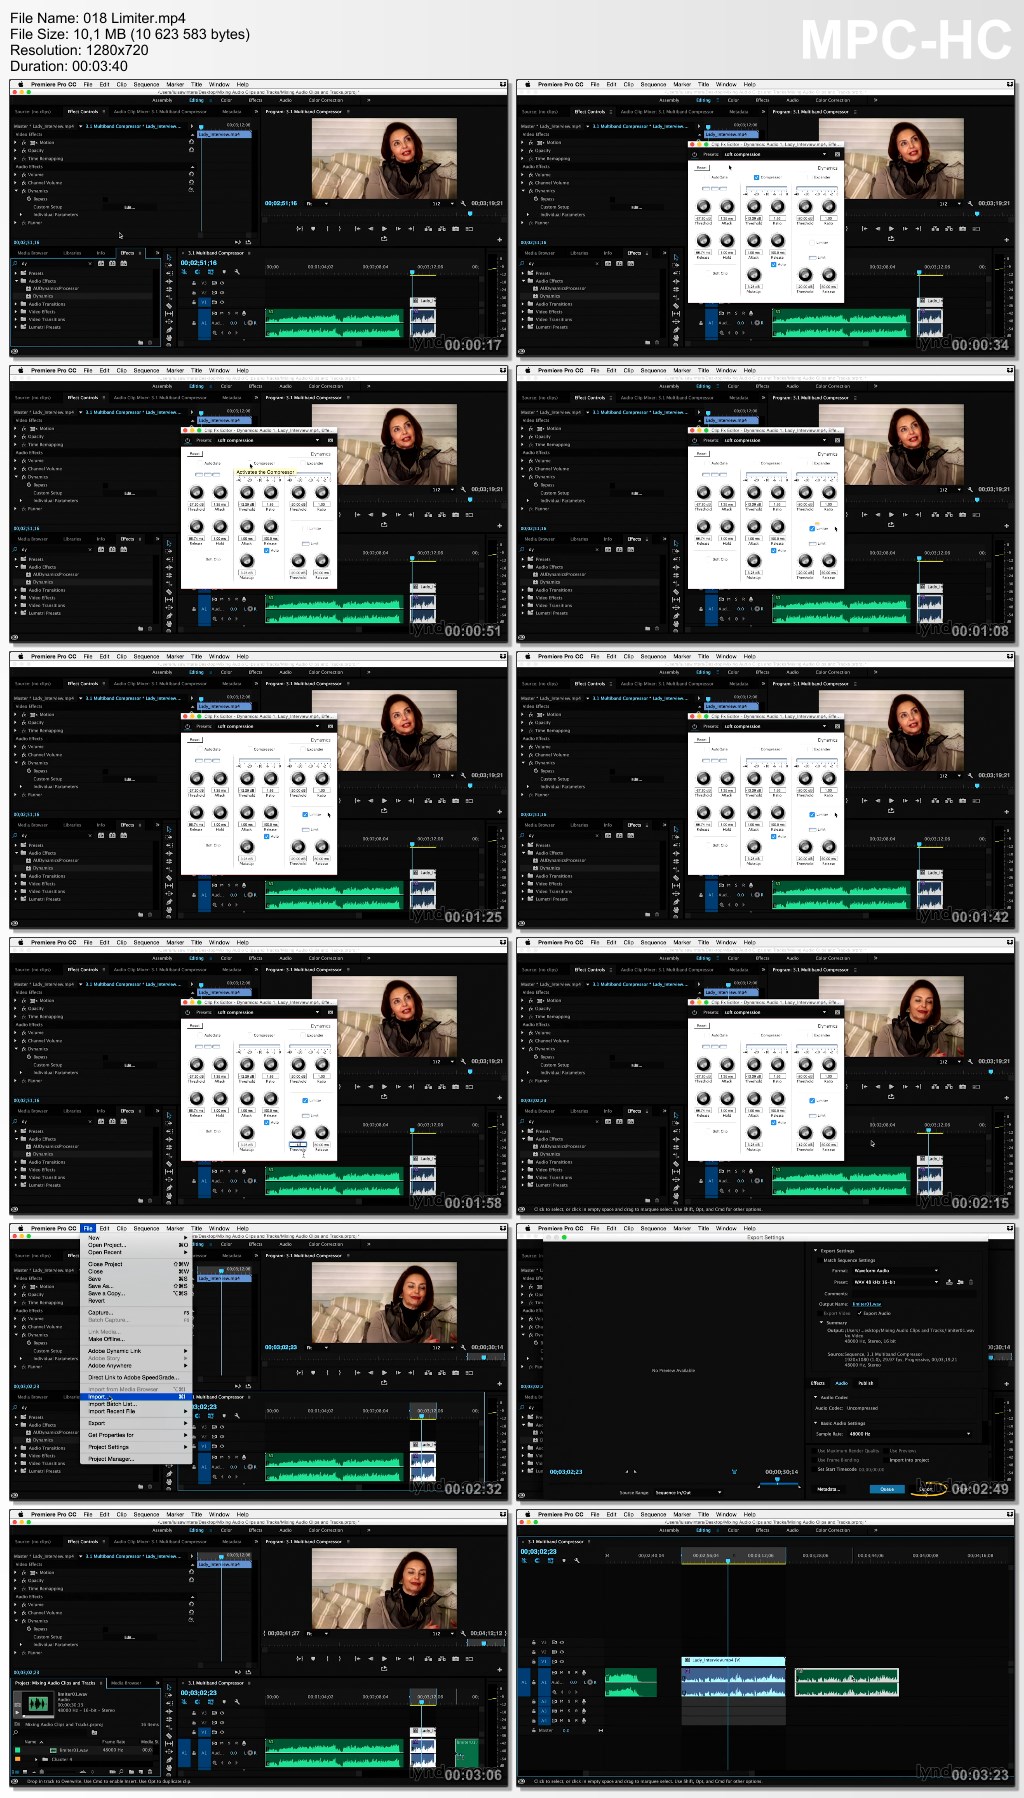Uncheck the Limiter checkbox in the 00:01:08 frame
Viewport: 1024px width, 1798px height.
coord(810,528)
